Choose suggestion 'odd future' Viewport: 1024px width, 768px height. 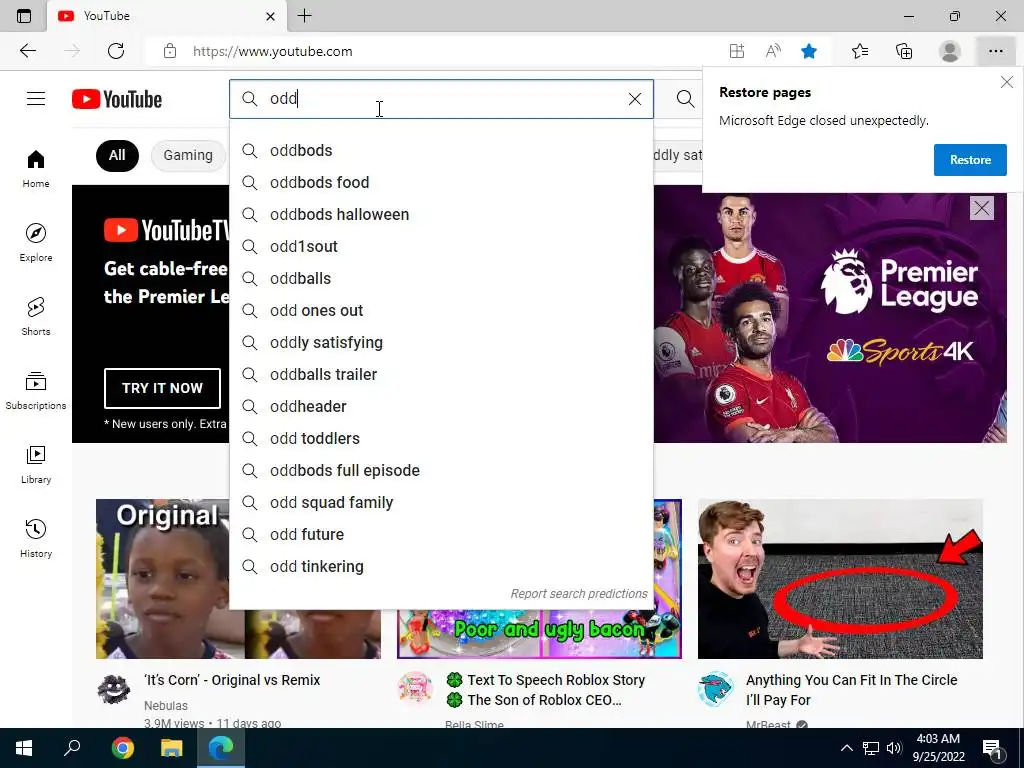[x=441, y=534]
